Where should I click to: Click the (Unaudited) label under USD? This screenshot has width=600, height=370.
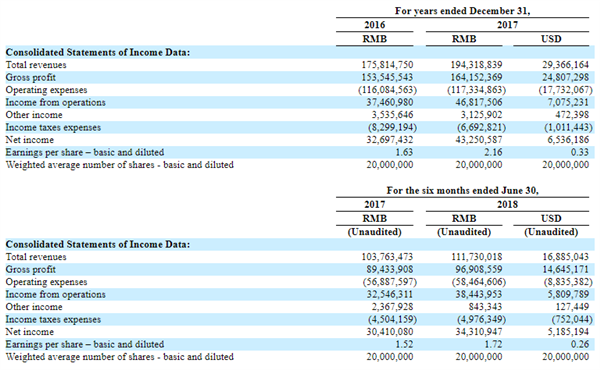coord(551,232)
